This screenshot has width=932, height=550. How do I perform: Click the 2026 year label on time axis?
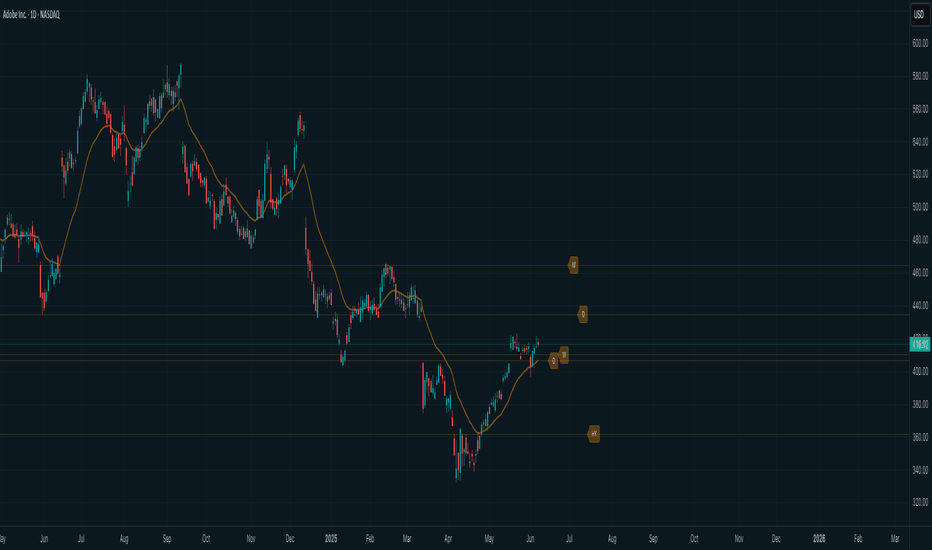[x=819, y=539]
